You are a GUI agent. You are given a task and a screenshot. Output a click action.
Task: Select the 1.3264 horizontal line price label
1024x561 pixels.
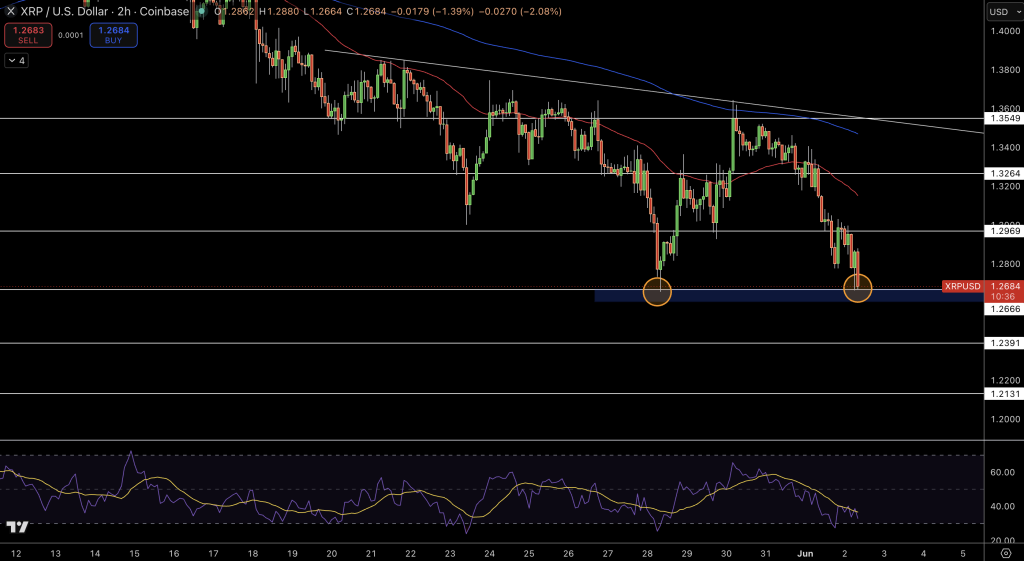click(1003, 173)
